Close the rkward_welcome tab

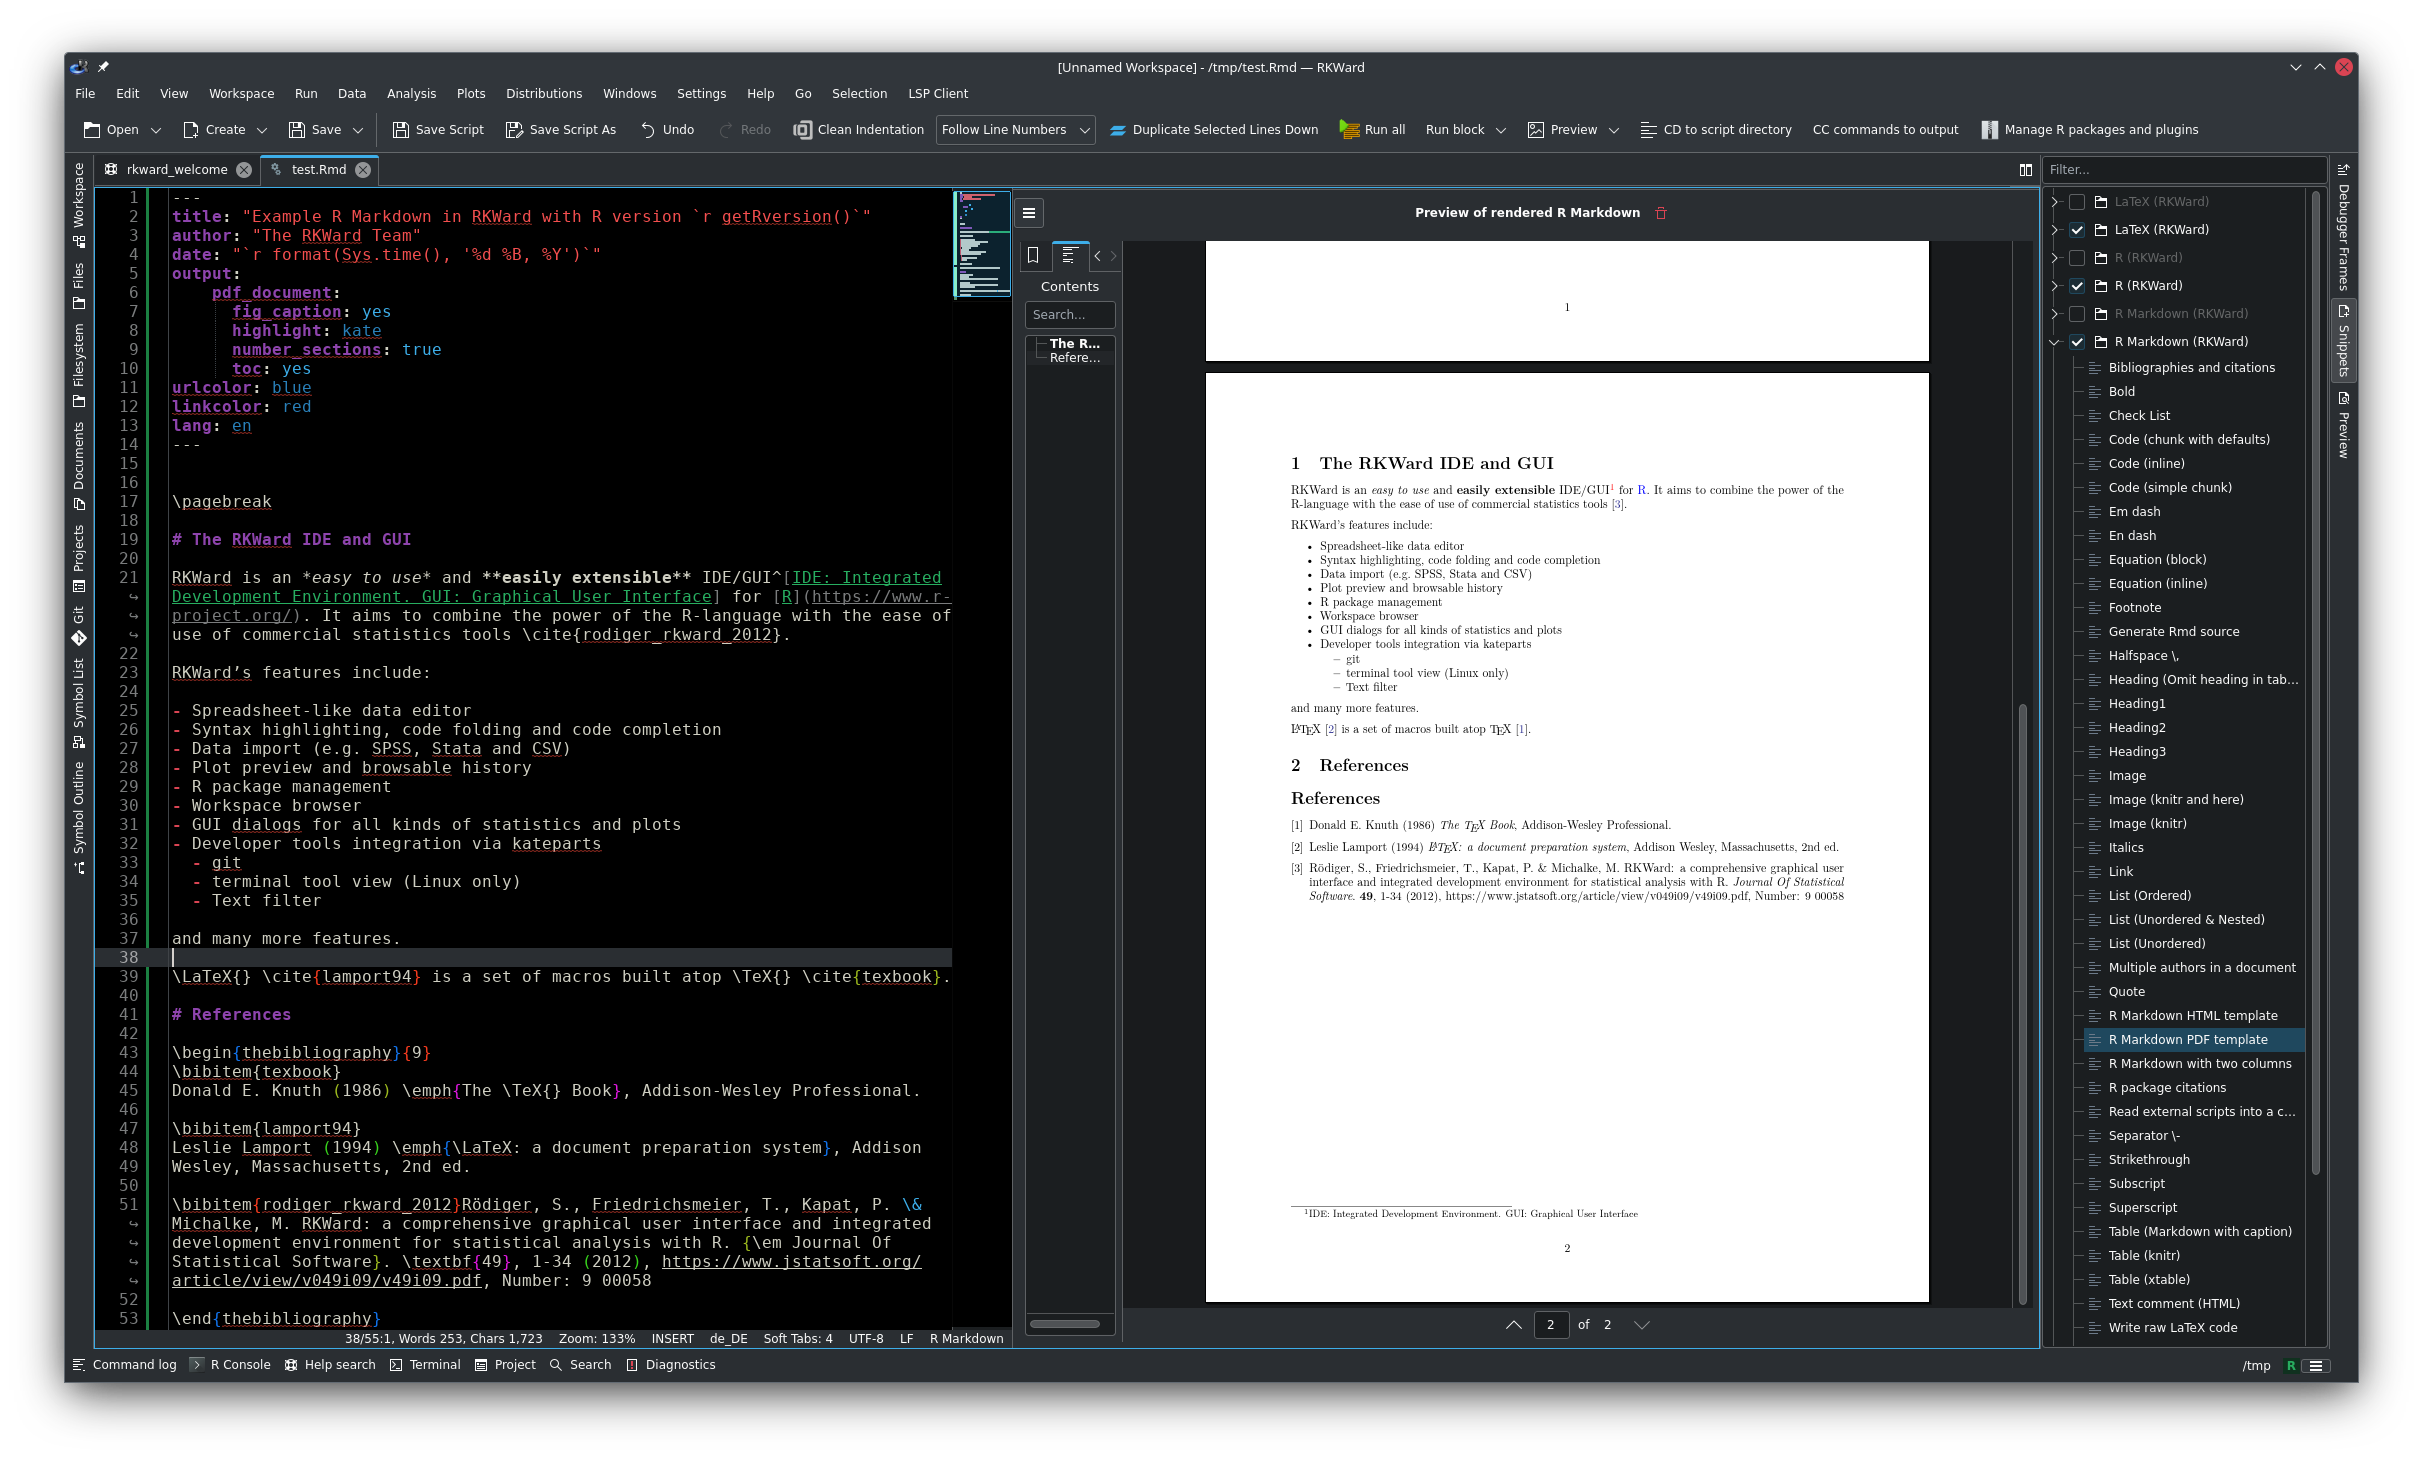(244, 170)
